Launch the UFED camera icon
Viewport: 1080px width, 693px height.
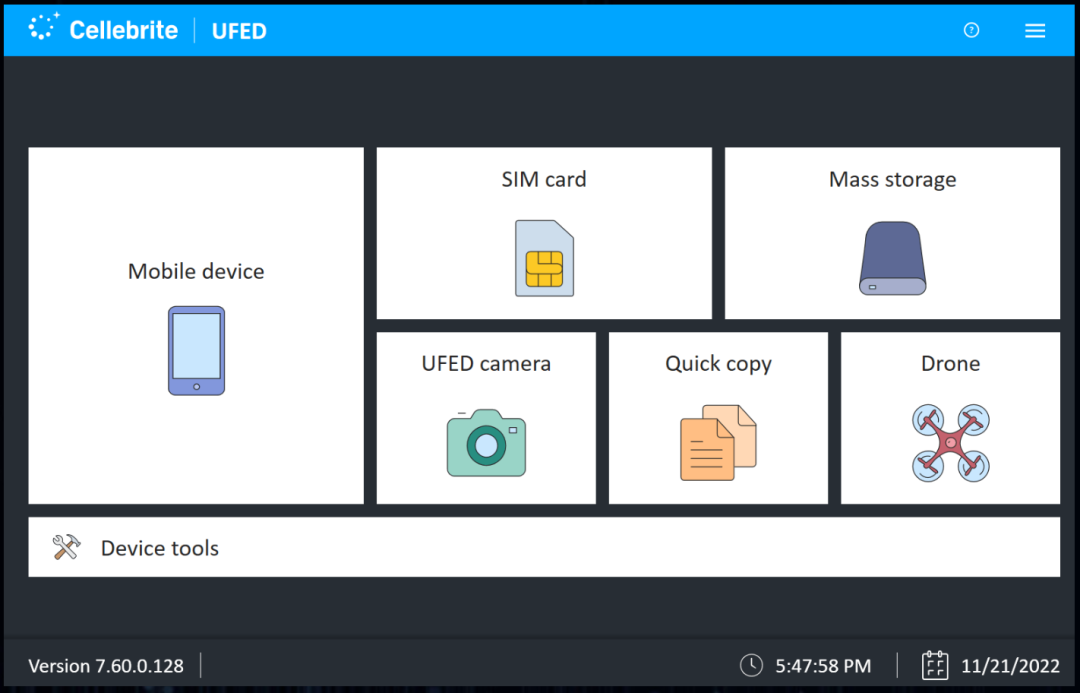tap(486, 443)
